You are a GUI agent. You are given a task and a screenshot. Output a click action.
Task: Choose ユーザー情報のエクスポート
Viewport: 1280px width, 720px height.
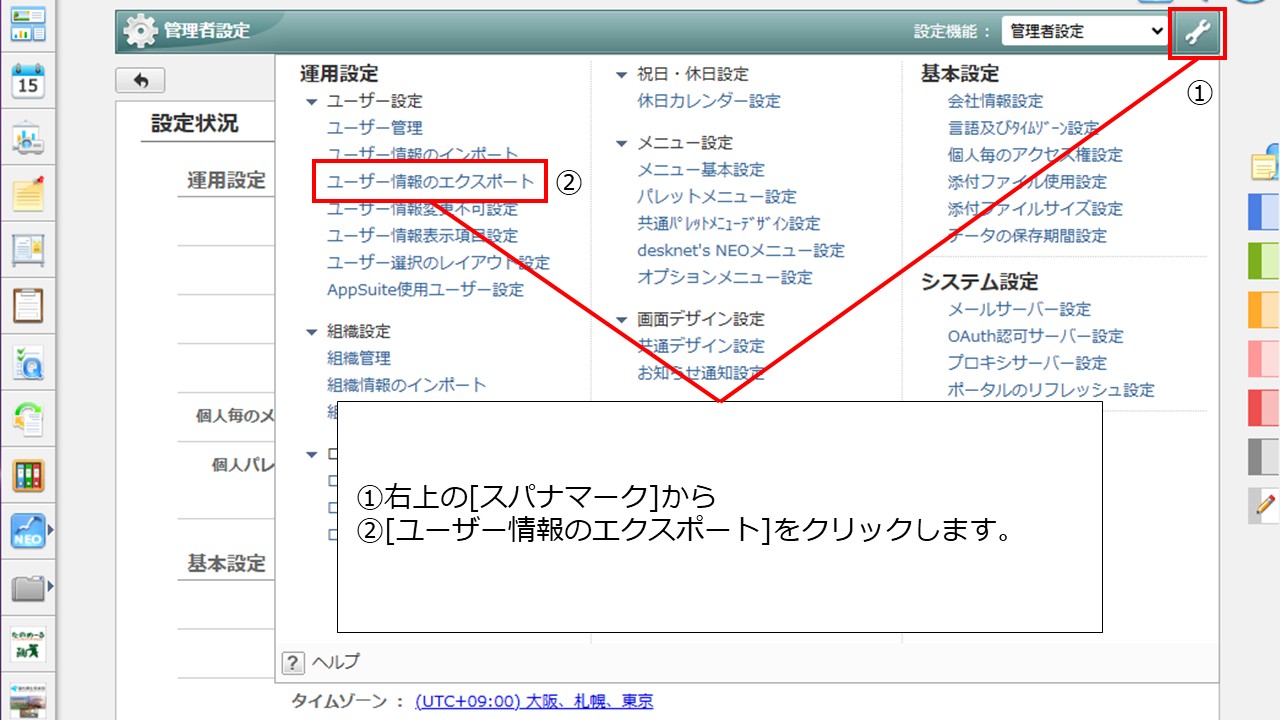click(x=431, y=182)
